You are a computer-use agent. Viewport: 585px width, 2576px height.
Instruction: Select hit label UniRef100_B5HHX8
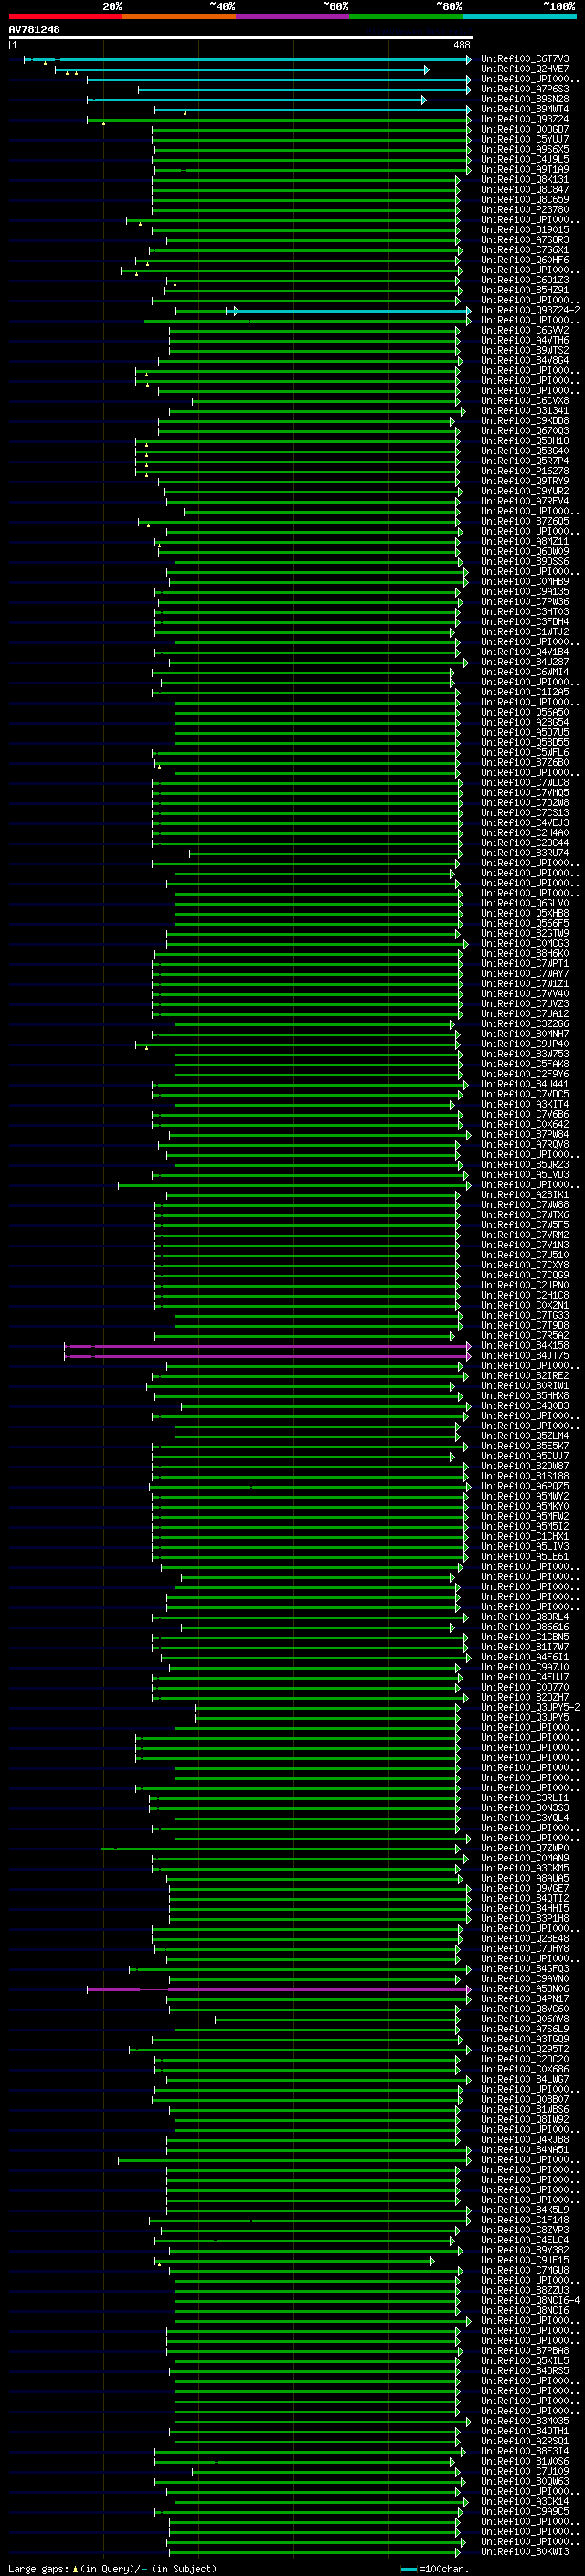click(x=524, y=1396)
